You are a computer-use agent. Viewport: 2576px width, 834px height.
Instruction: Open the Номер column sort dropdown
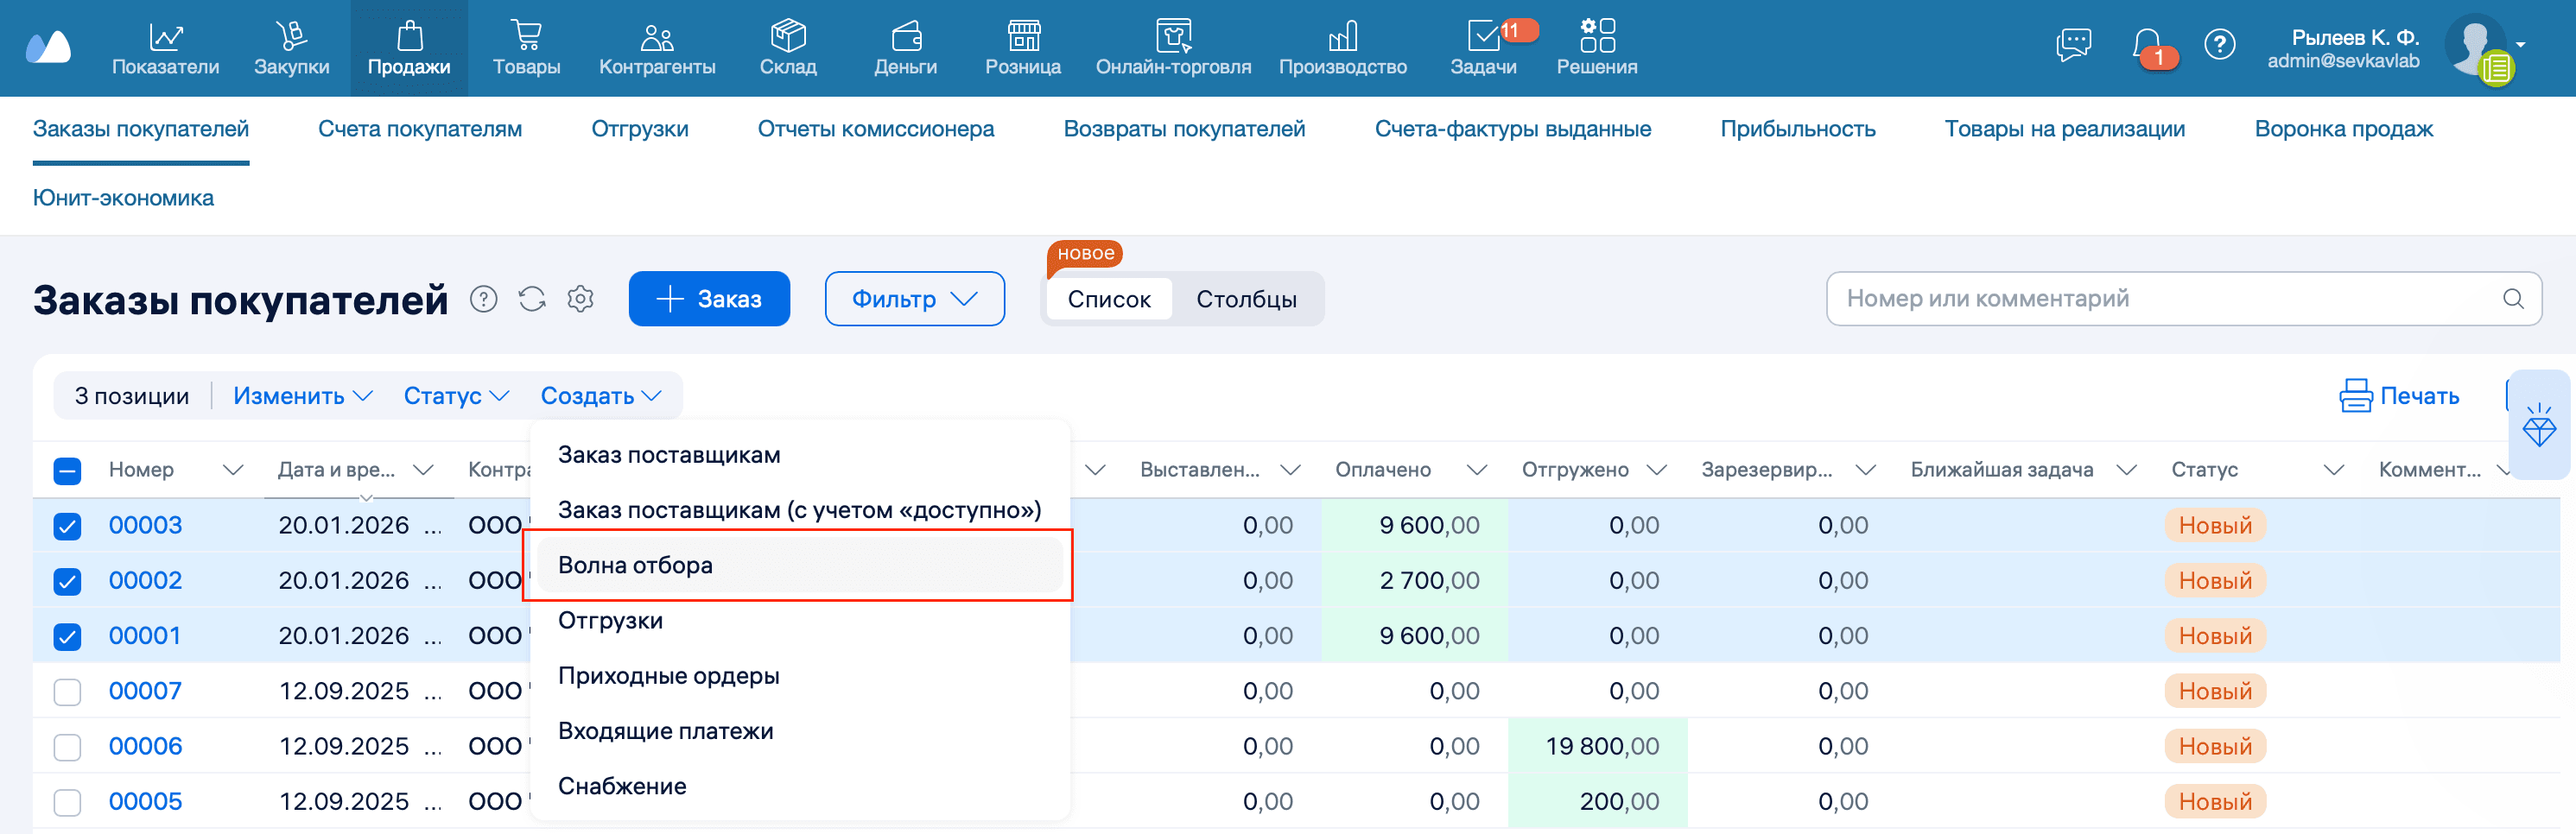click(233, 469)
